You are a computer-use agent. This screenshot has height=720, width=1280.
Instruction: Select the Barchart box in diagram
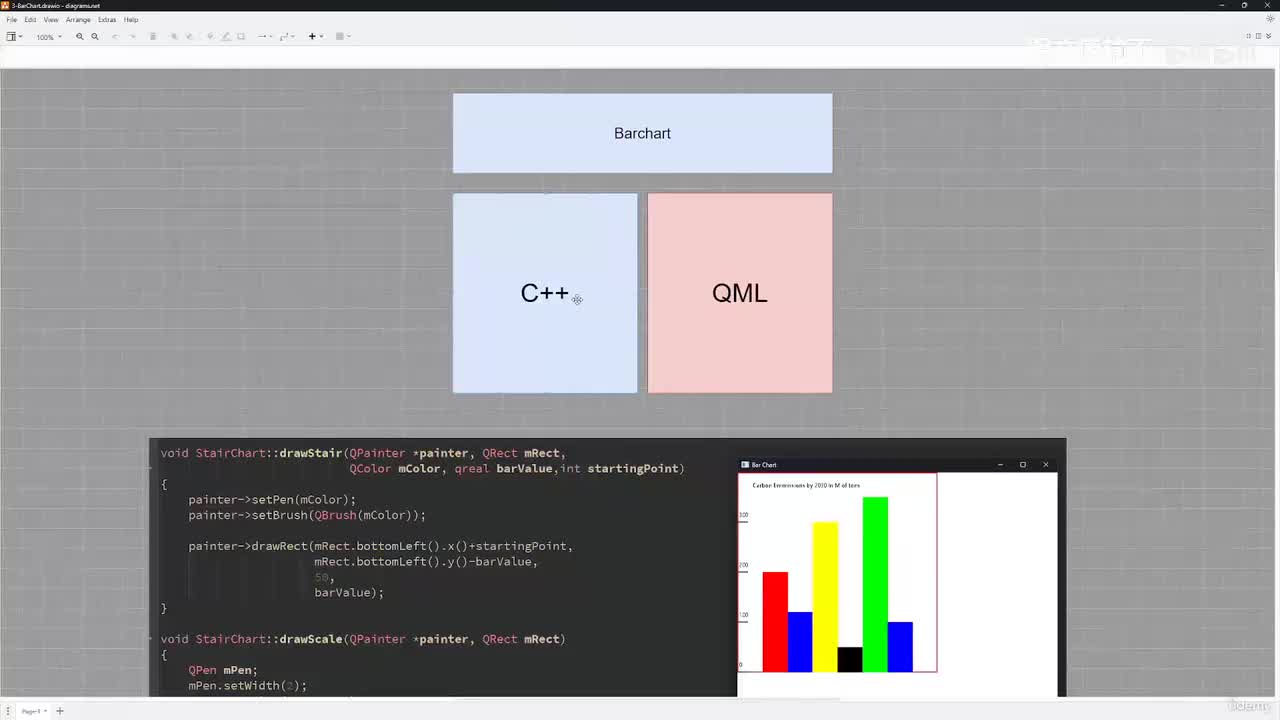pyautogui.click(x=642, y=133)
